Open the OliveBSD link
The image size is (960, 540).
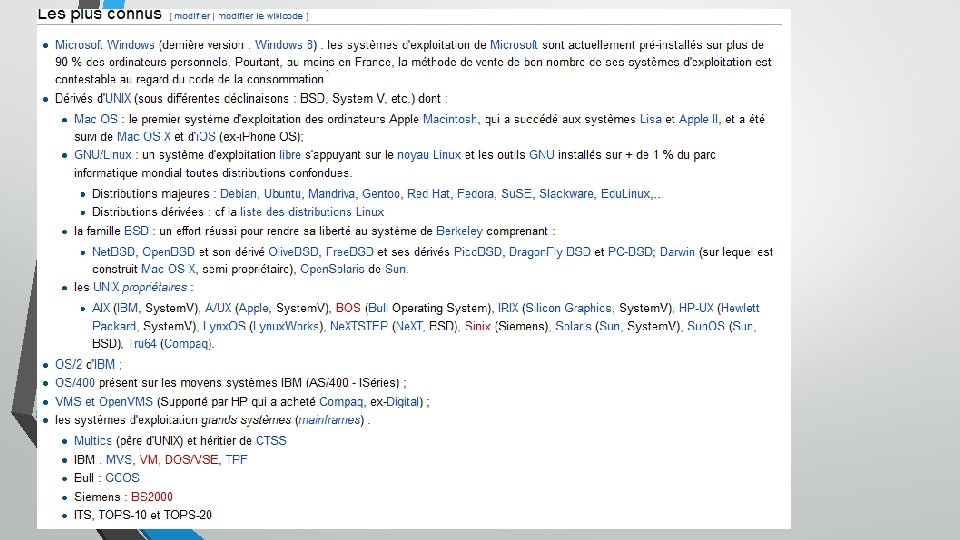[293, 252]
